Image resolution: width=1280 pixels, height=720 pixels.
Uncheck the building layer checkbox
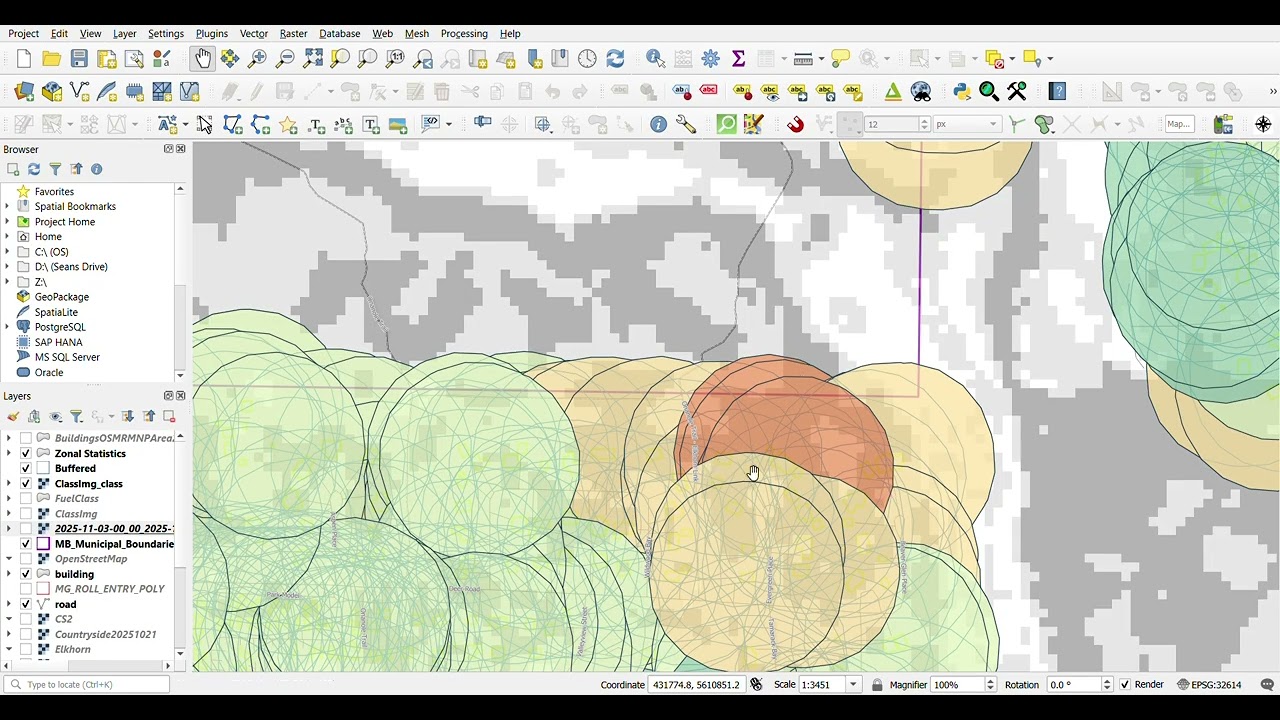[26, 574]
